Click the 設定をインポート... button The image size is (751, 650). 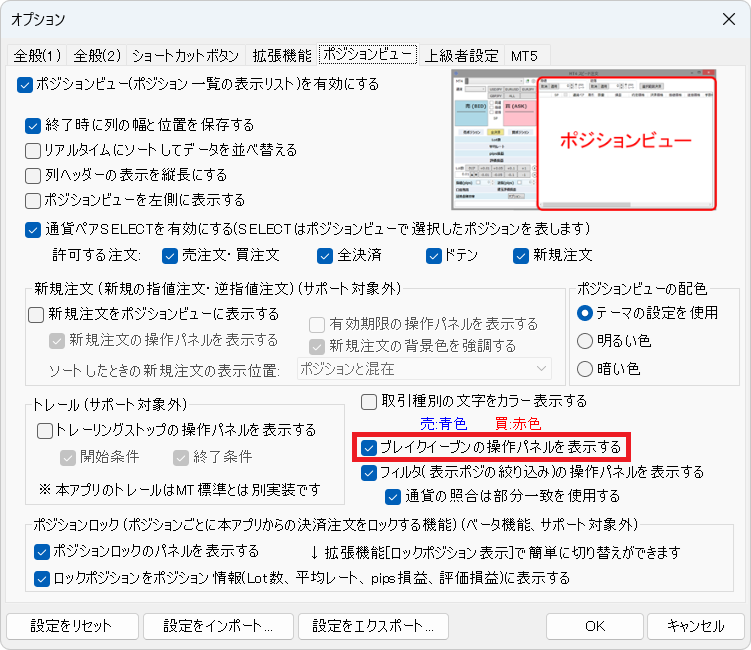[218, 627]
